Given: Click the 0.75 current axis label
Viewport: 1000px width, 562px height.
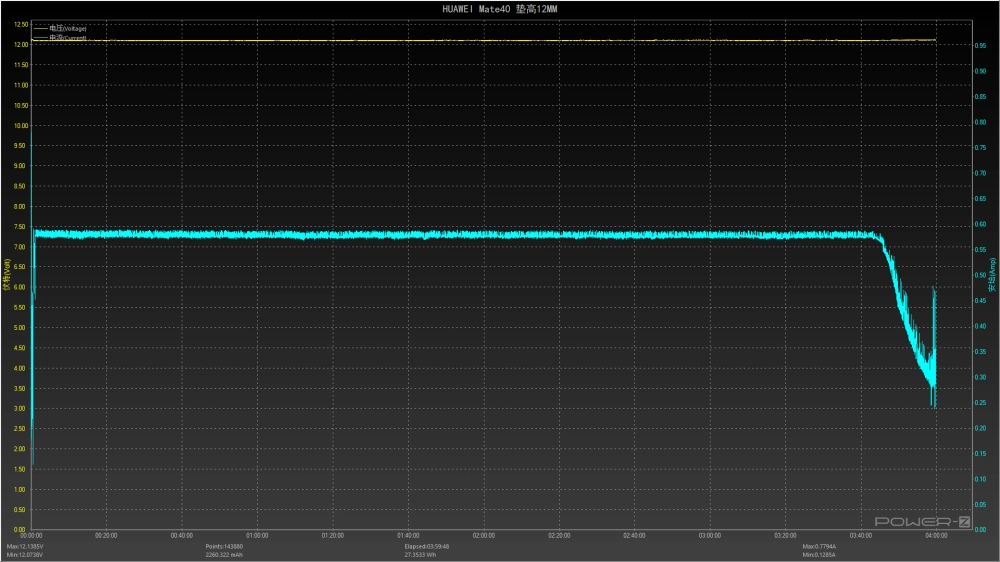Looking at the screenshot, I should tap(980, 148).
